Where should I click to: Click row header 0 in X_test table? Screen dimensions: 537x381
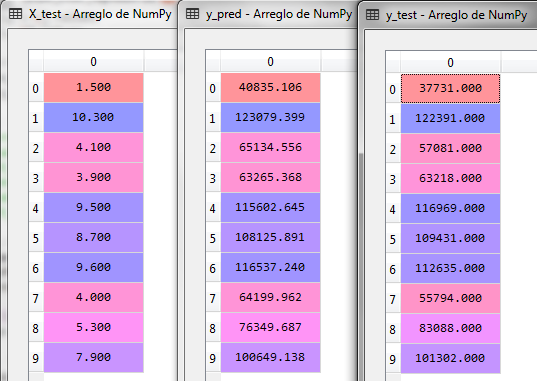pyautogui.click(x=36, y=88)
